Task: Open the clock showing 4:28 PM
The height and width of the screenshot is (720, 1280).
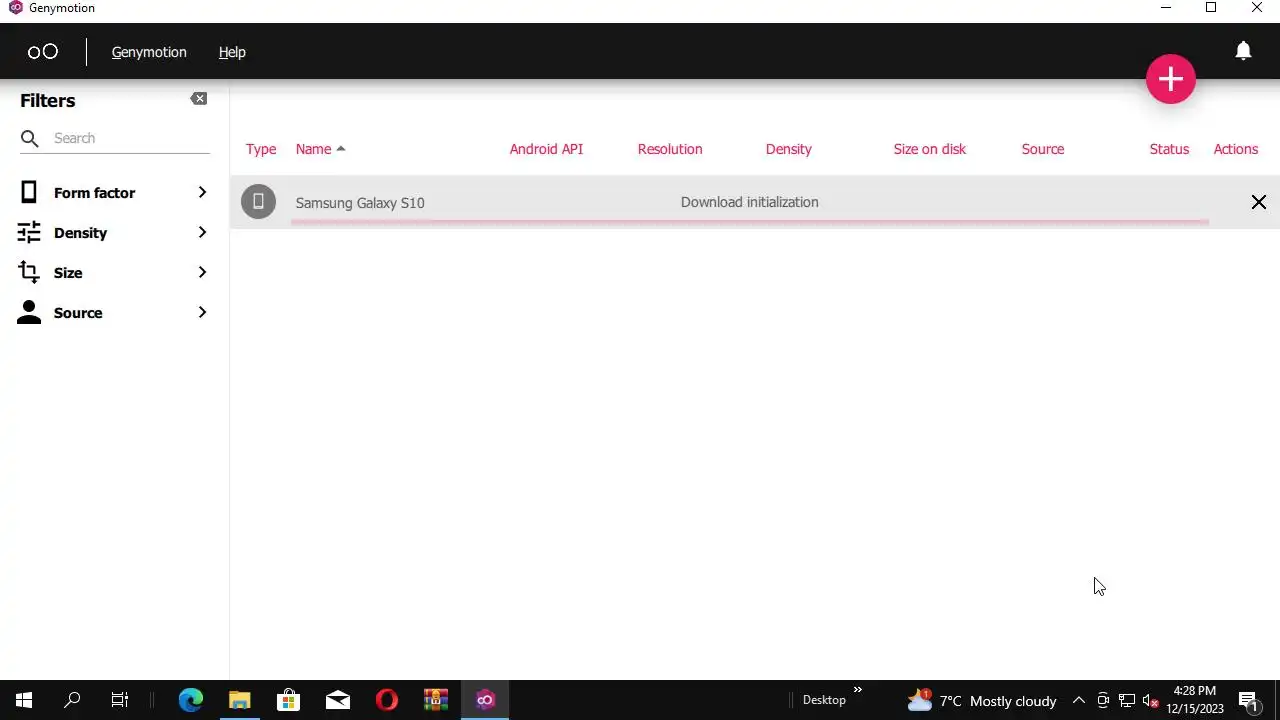Action: point(1195,700)
